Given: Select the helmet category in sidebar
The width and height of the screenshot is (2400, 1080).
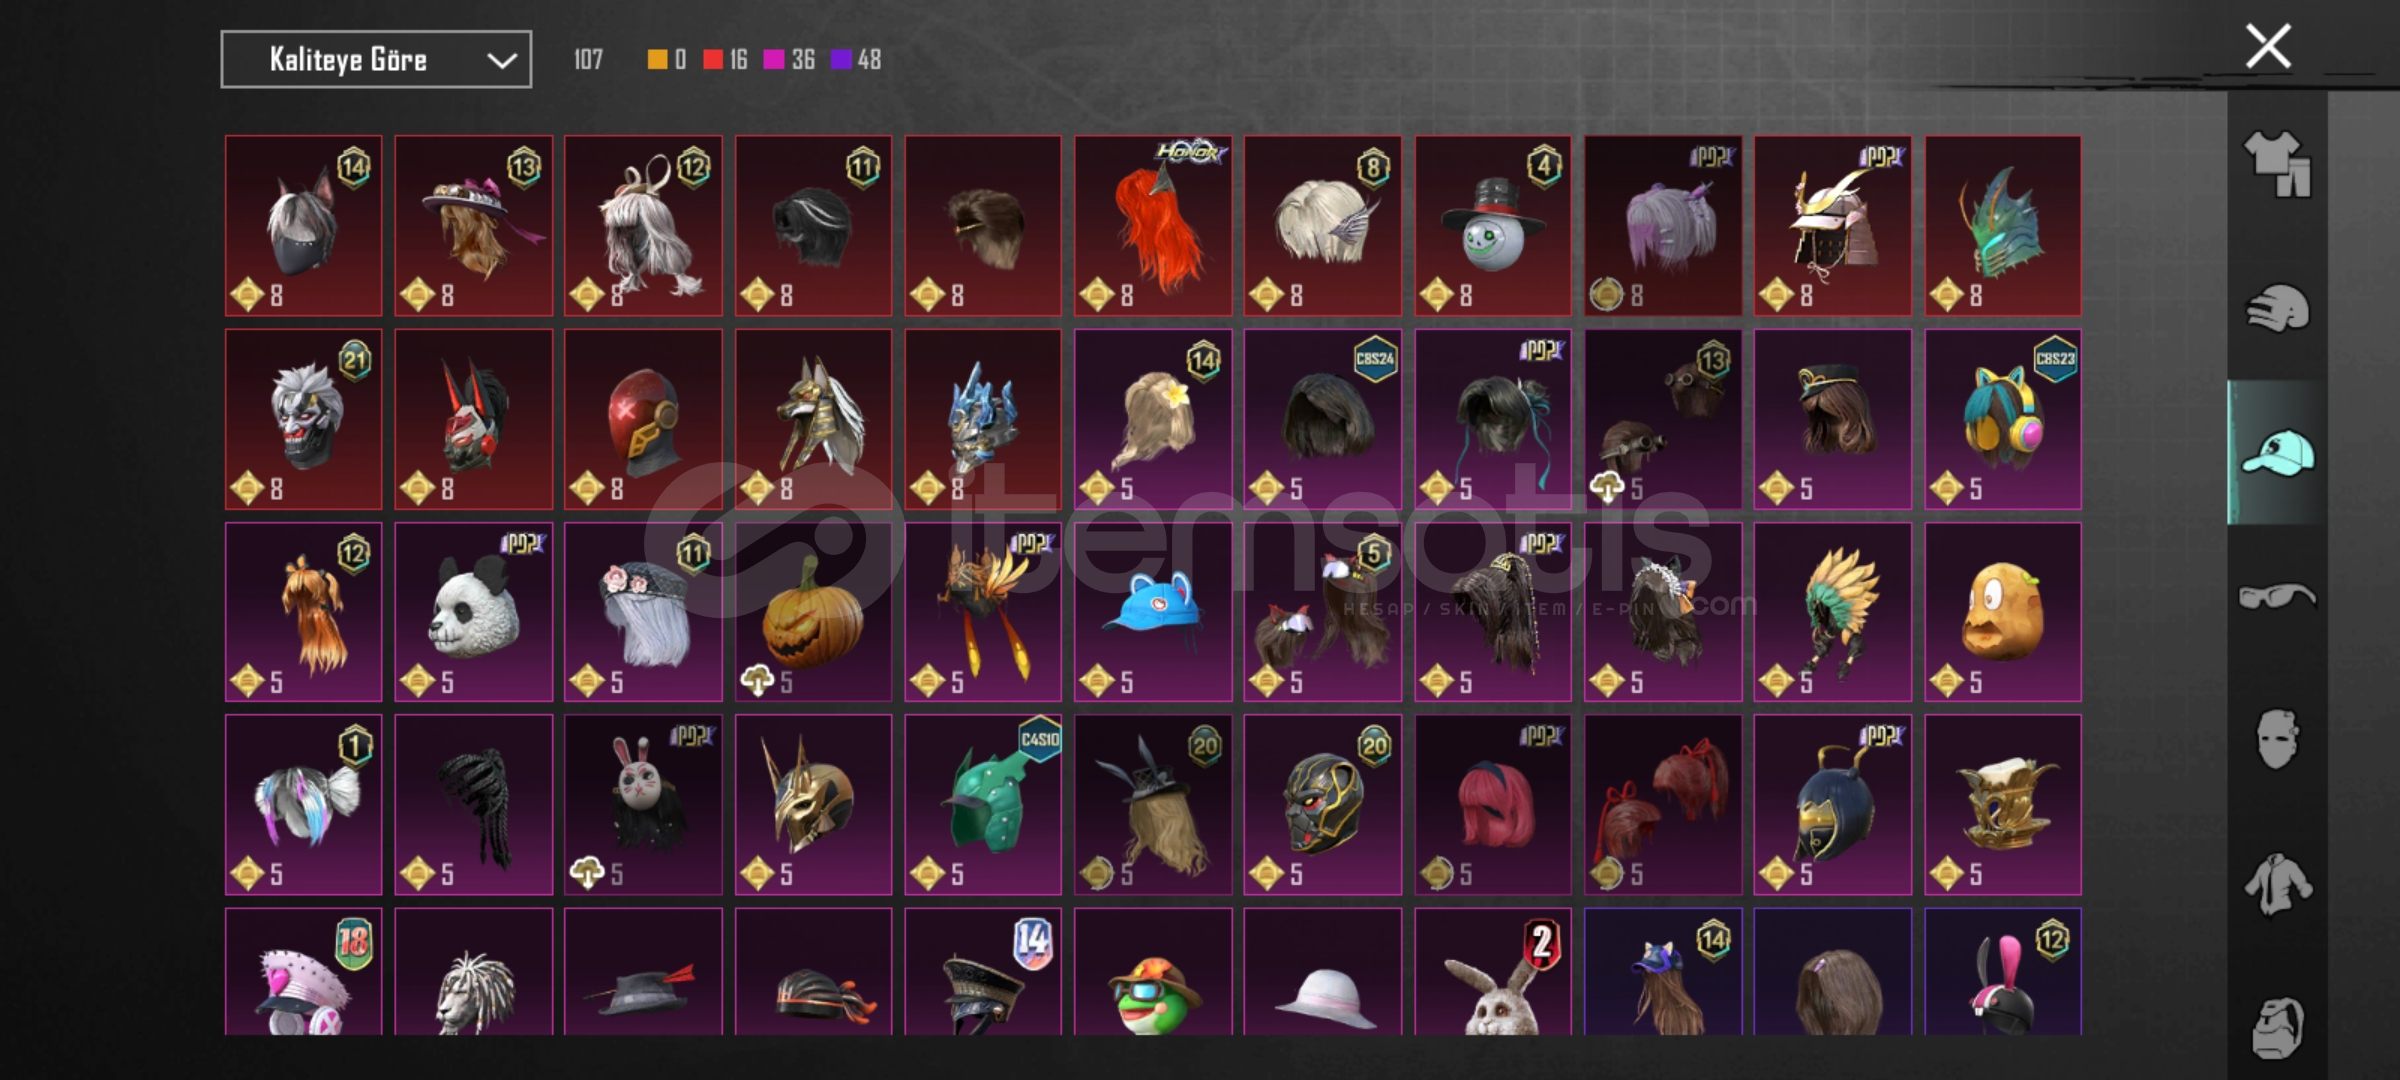Looking at the screenshot, I should point(2277,308).
